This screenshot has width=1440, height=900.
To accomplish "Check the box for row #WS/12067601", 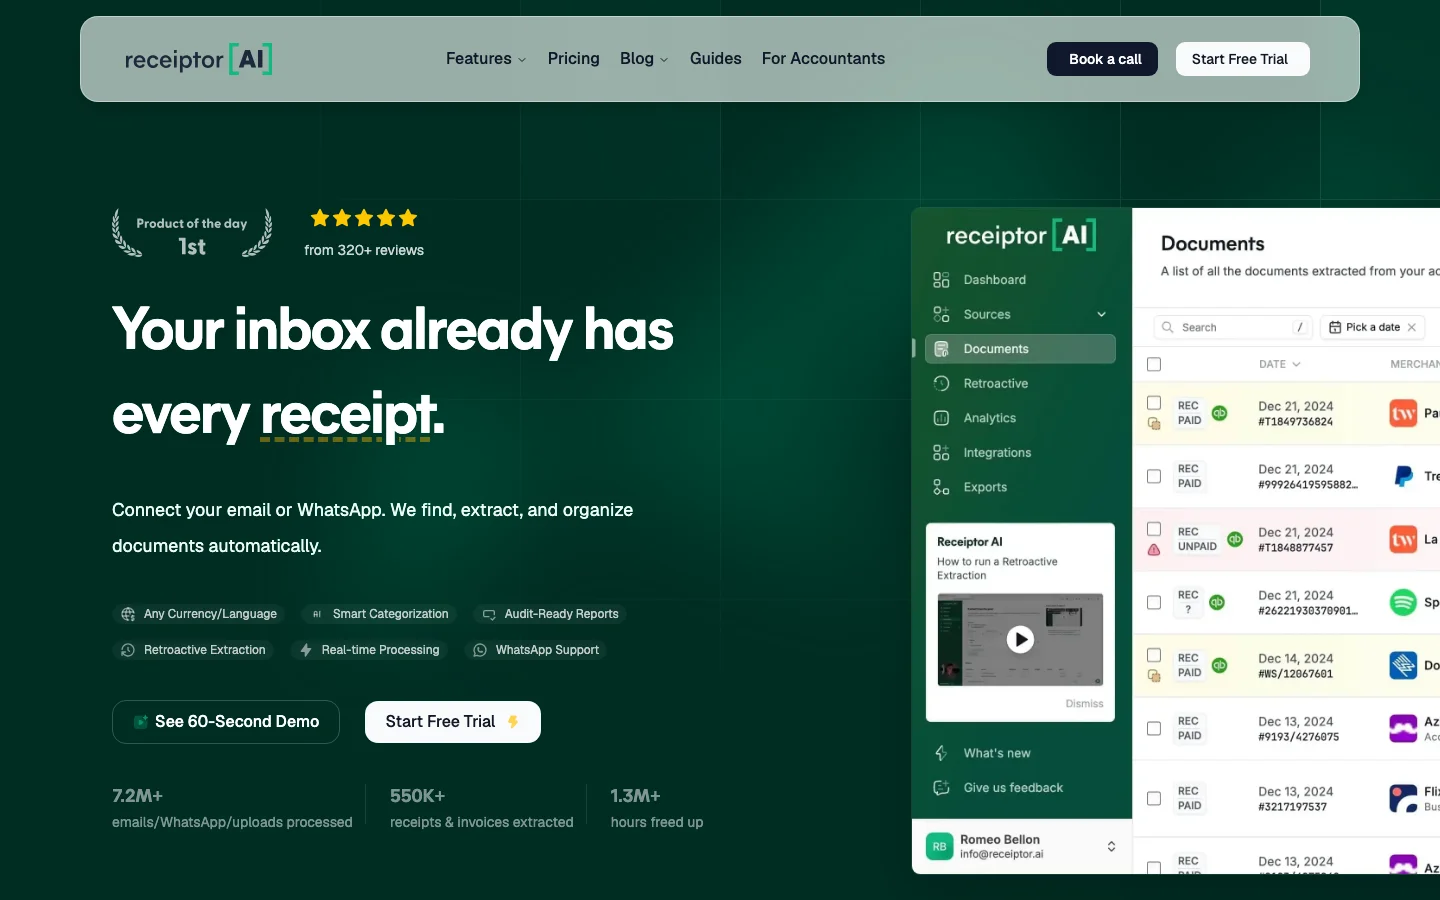I will tap(1154, 655).
